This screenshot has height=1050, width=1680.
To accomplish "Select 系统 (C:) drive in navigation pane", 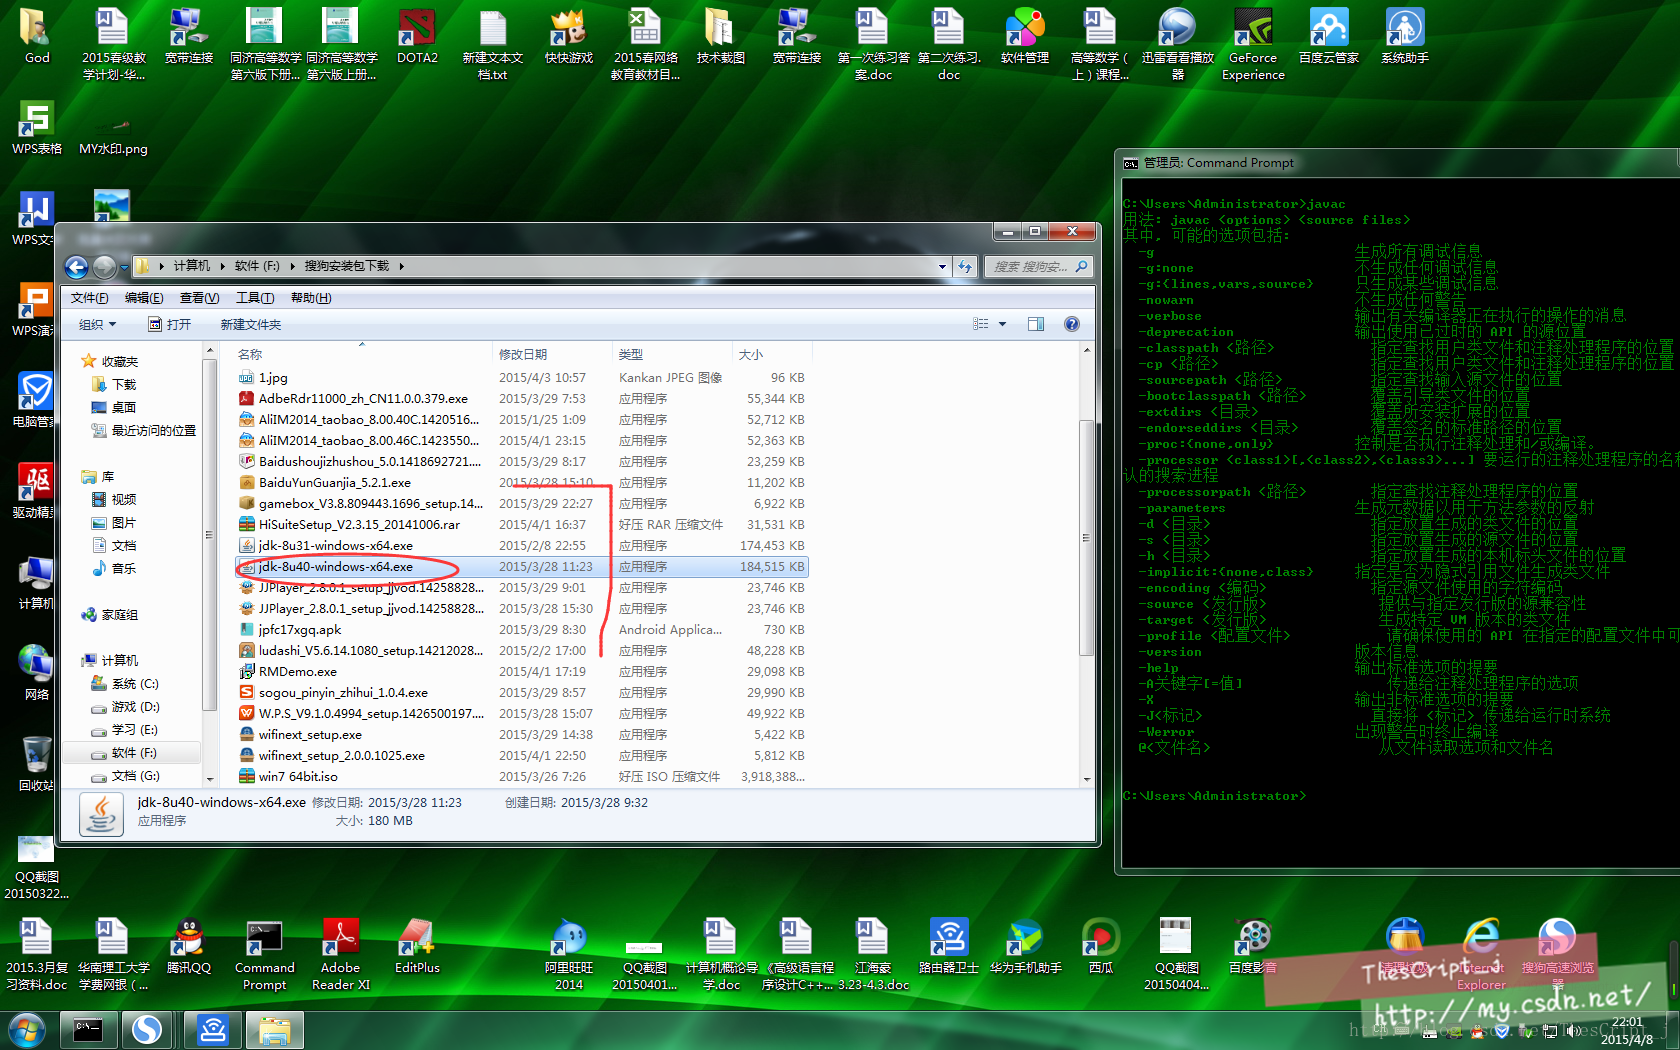I will (x=135, y=684).
